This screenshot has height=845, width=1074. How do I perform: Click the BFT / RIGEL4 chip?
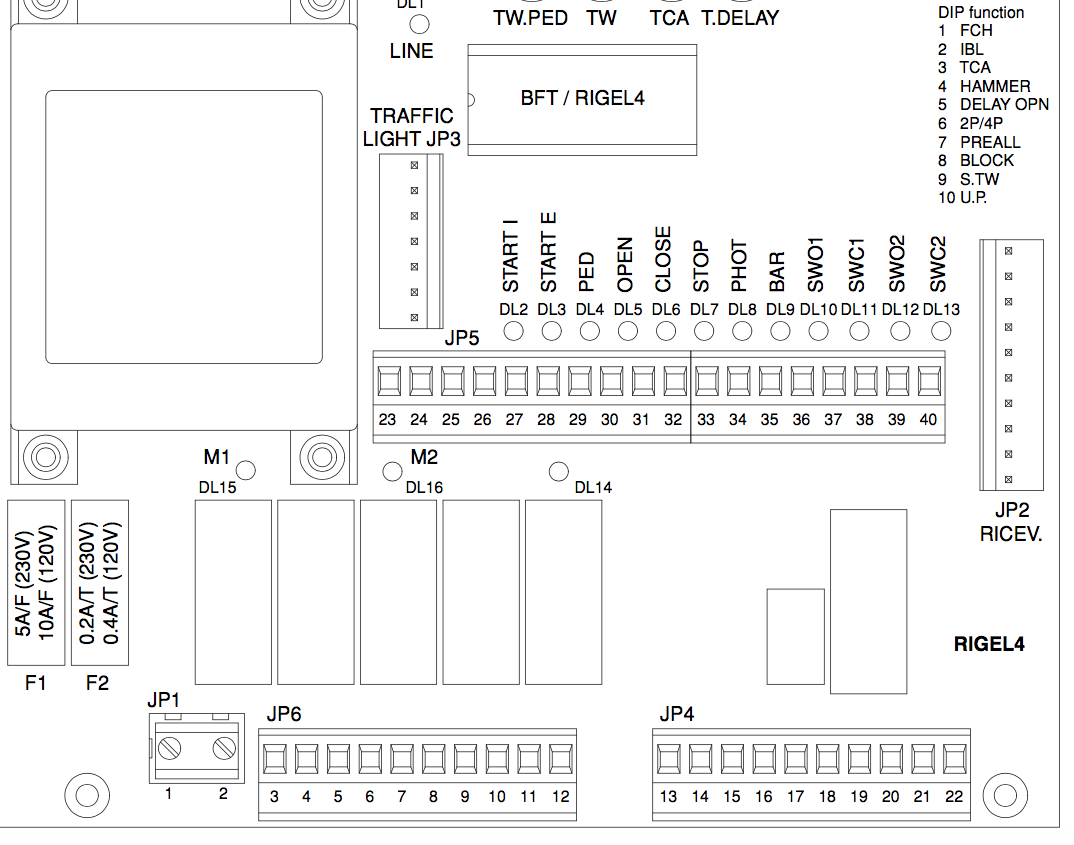(582, 100)
